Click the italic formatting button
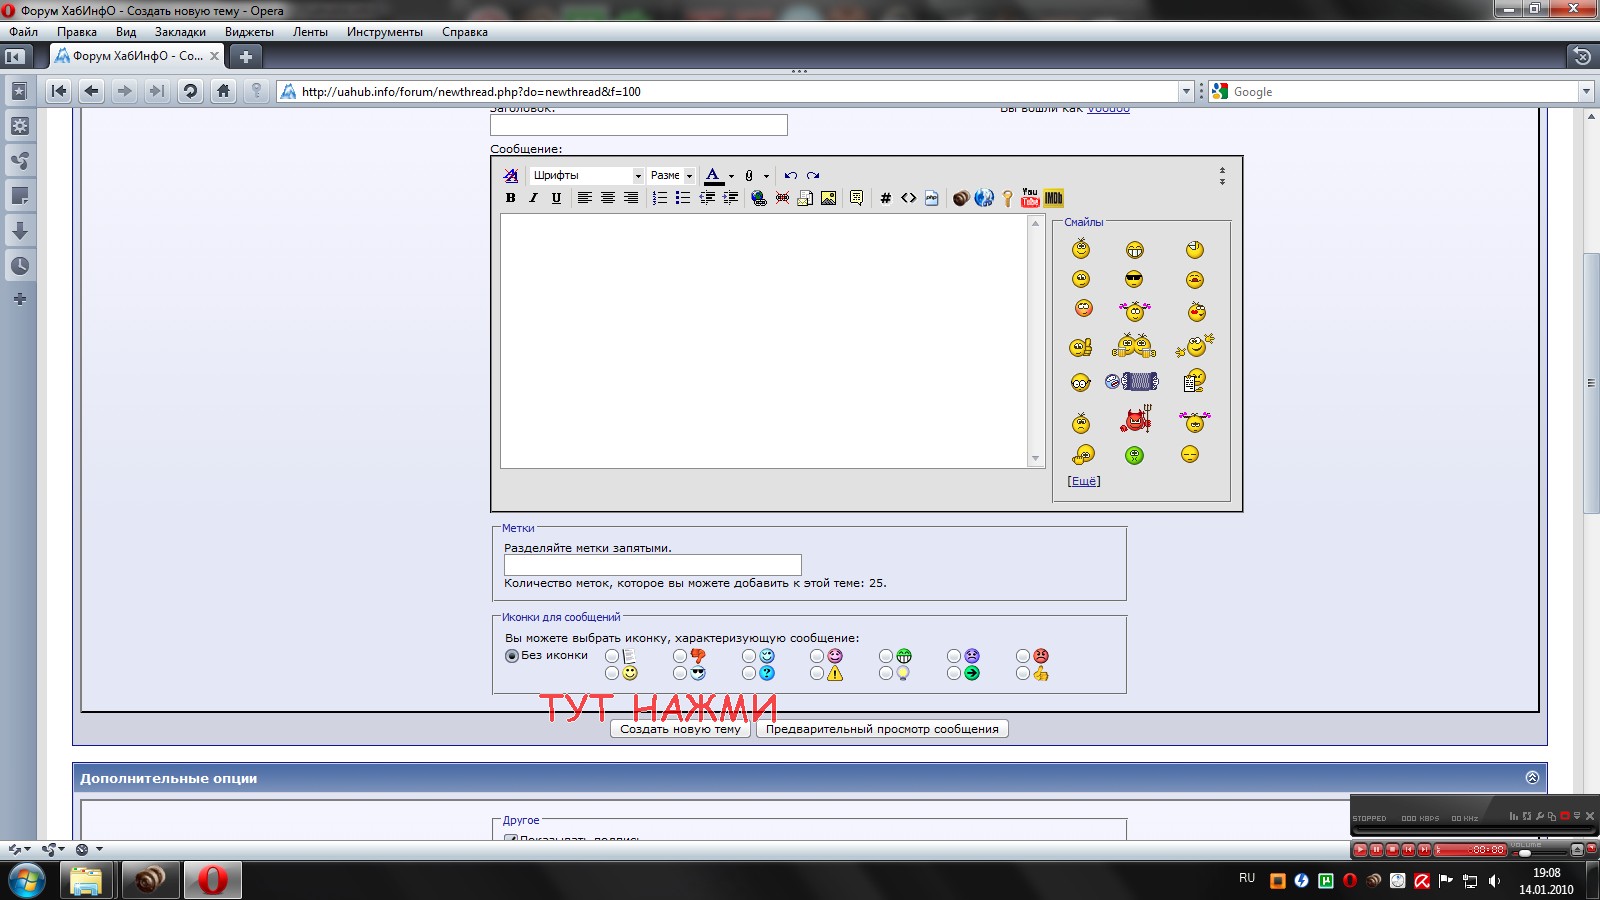Viewport: 1600px width, 900px height. click(x=533, y=198)
